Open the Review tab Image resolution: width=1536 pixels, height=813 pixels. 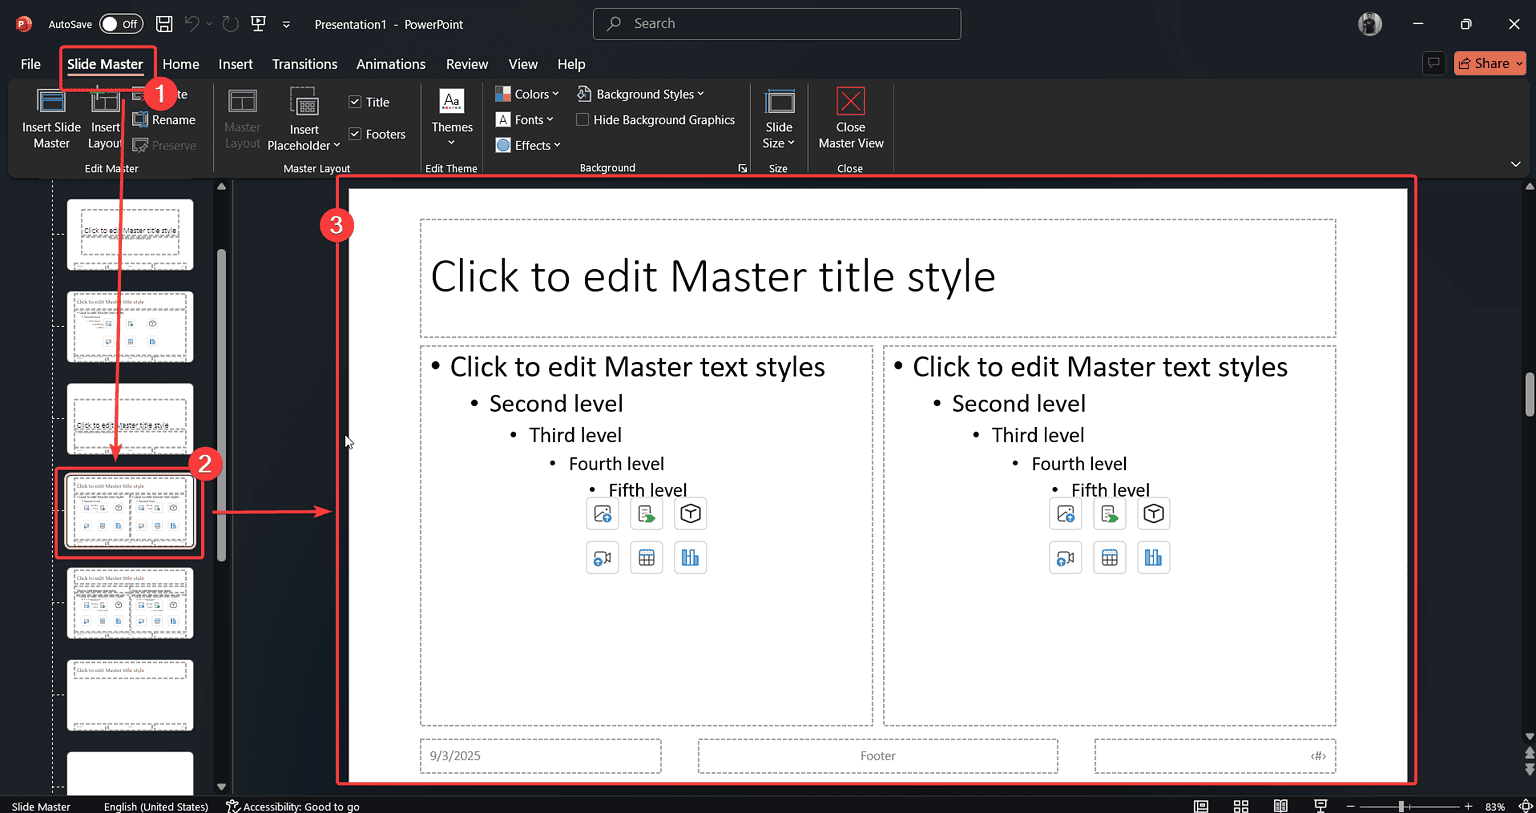pyautogui.click(x=466, y=63)
